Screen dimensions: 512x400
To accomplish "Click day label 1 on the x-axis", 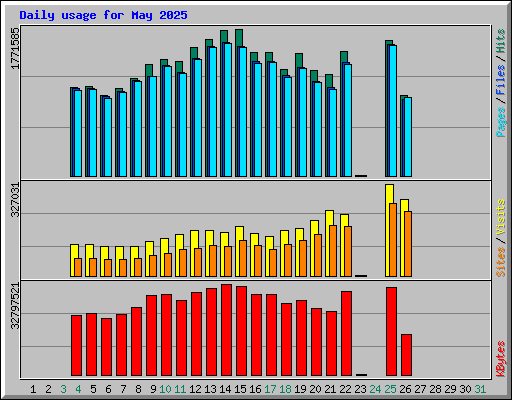I will [x=33, y=389].
